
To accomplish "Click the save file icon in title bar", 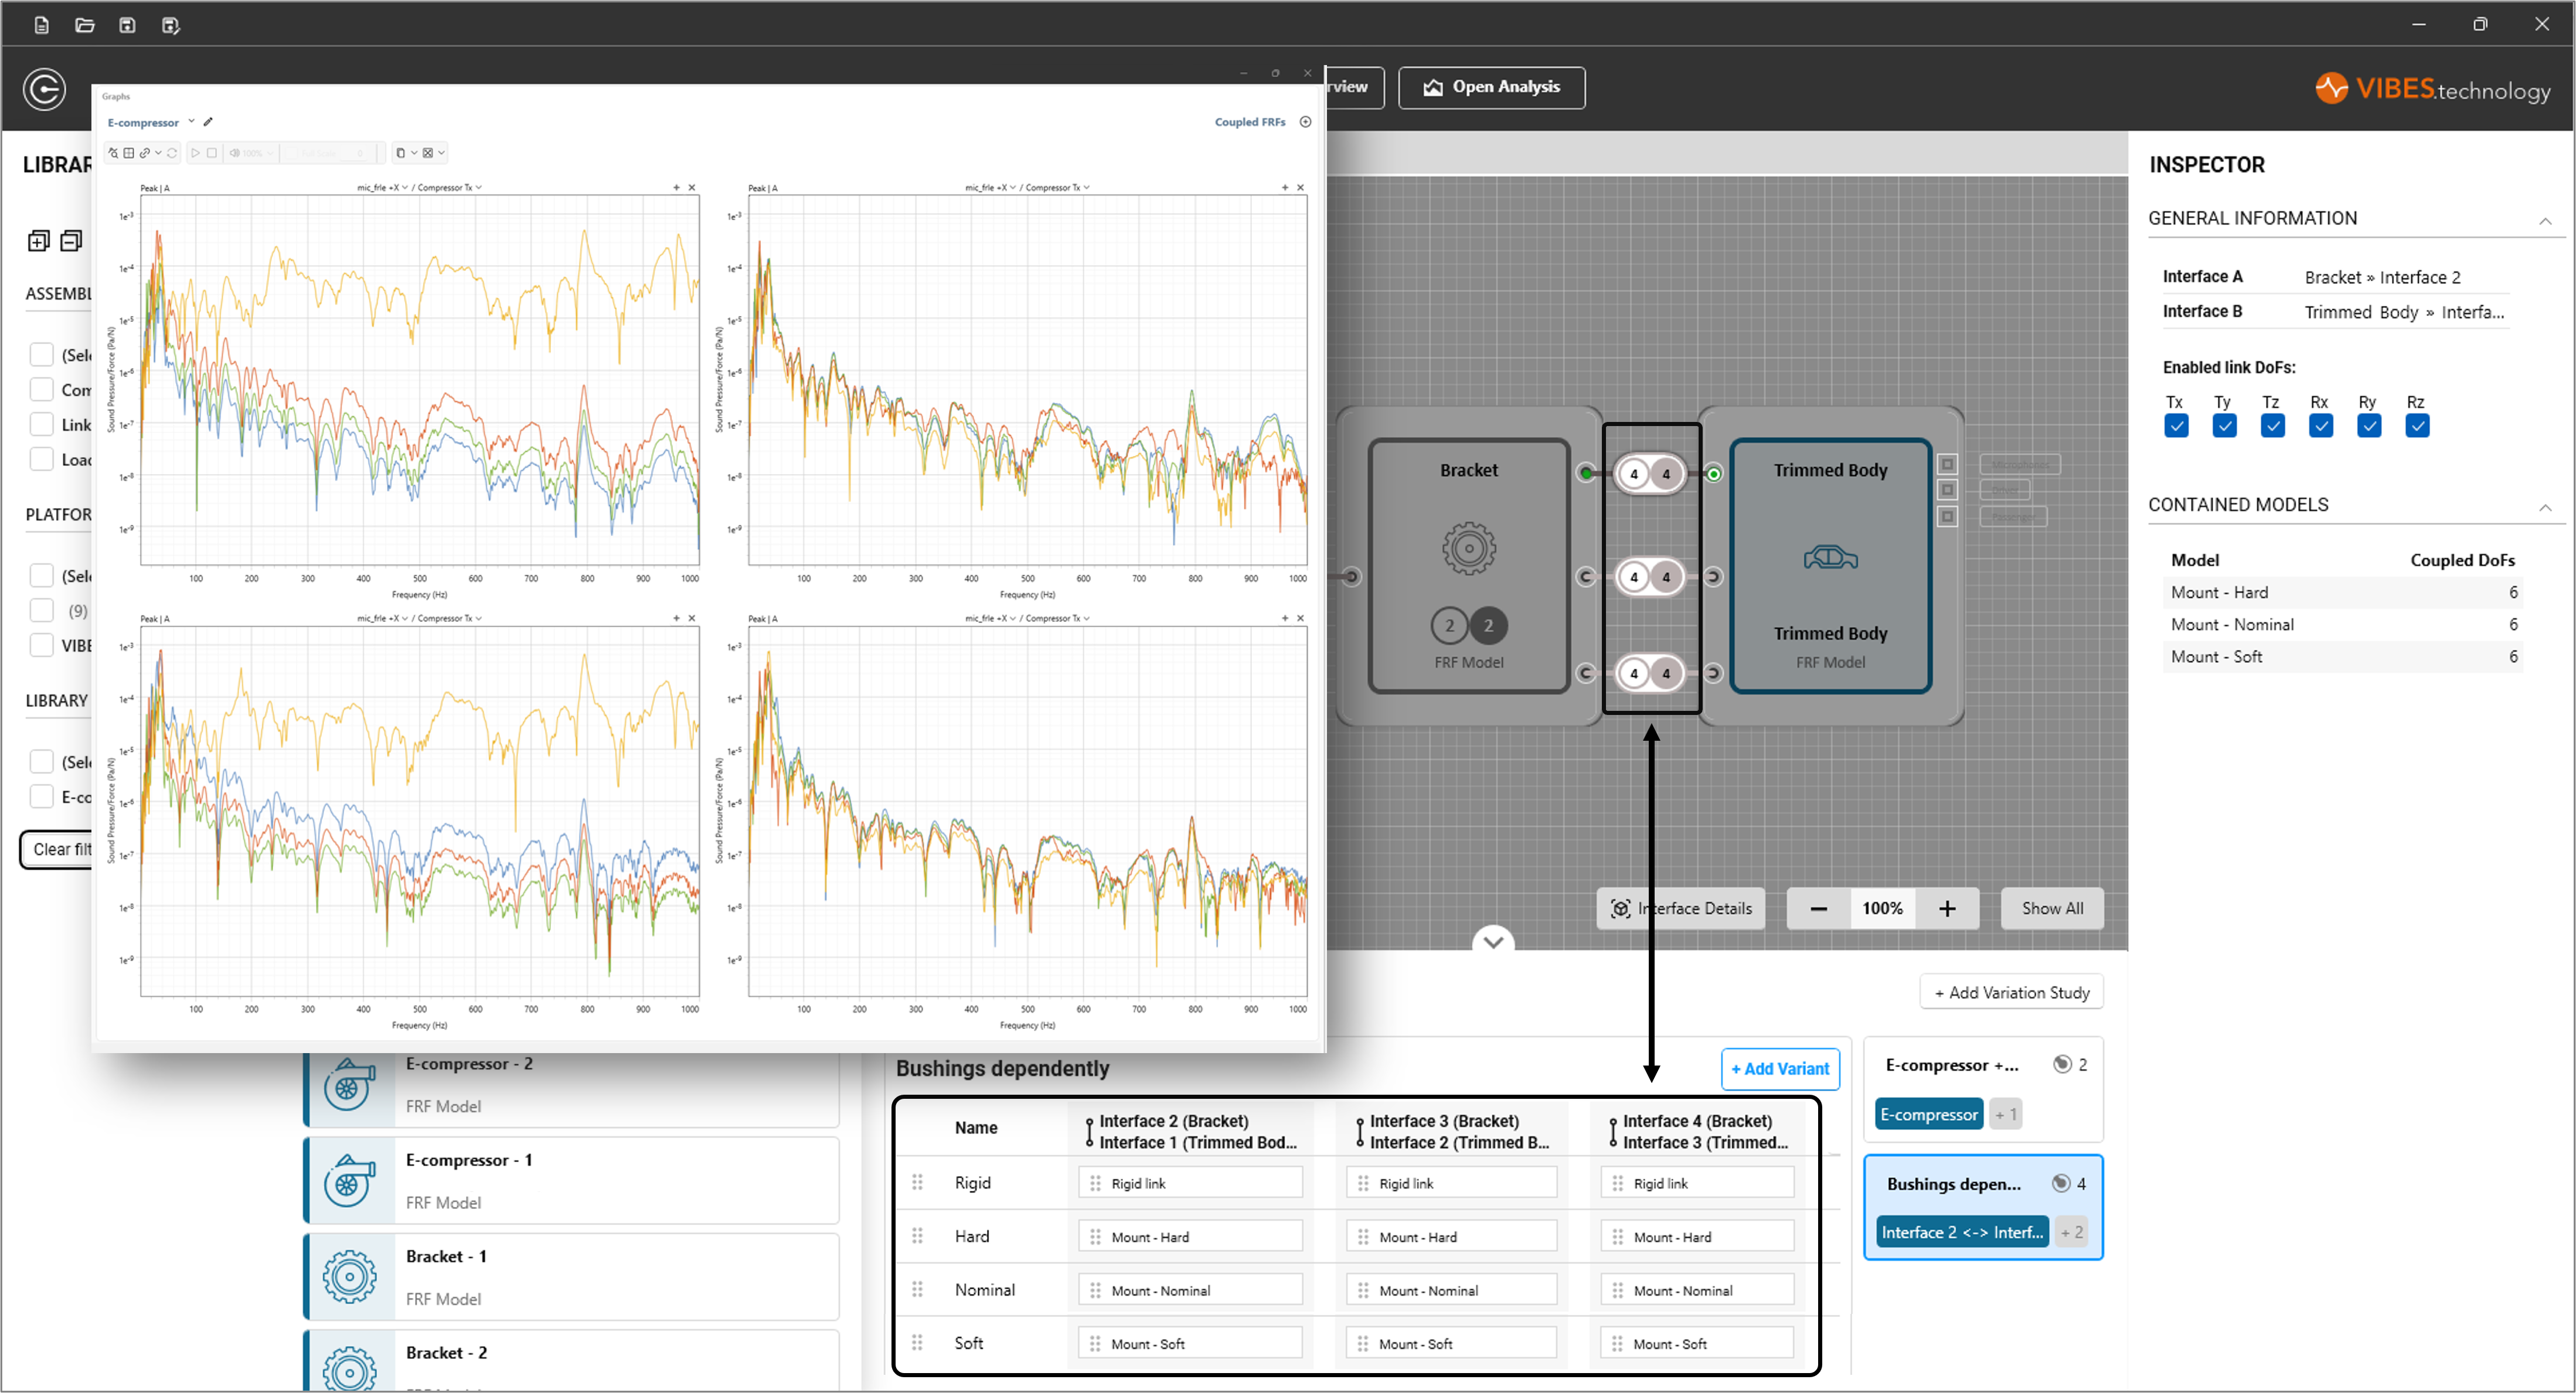I will [127, 25].
